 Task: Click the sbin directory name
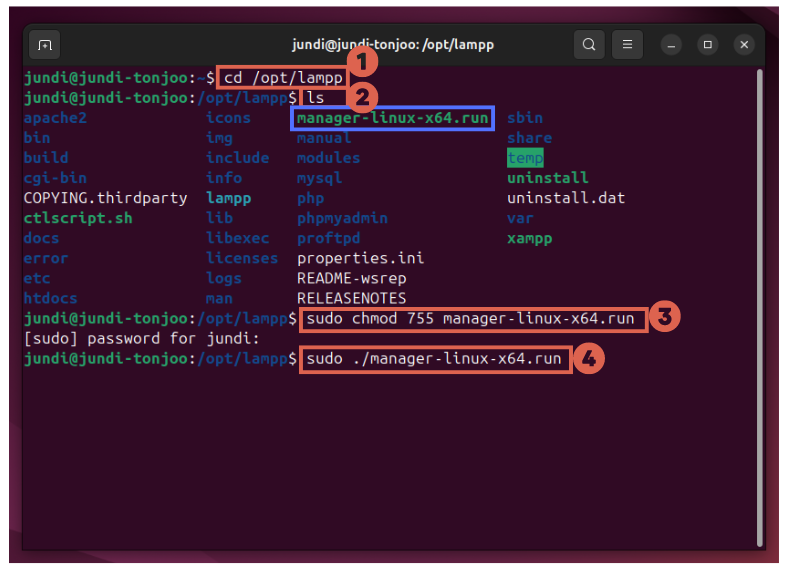tap(525, 118)
